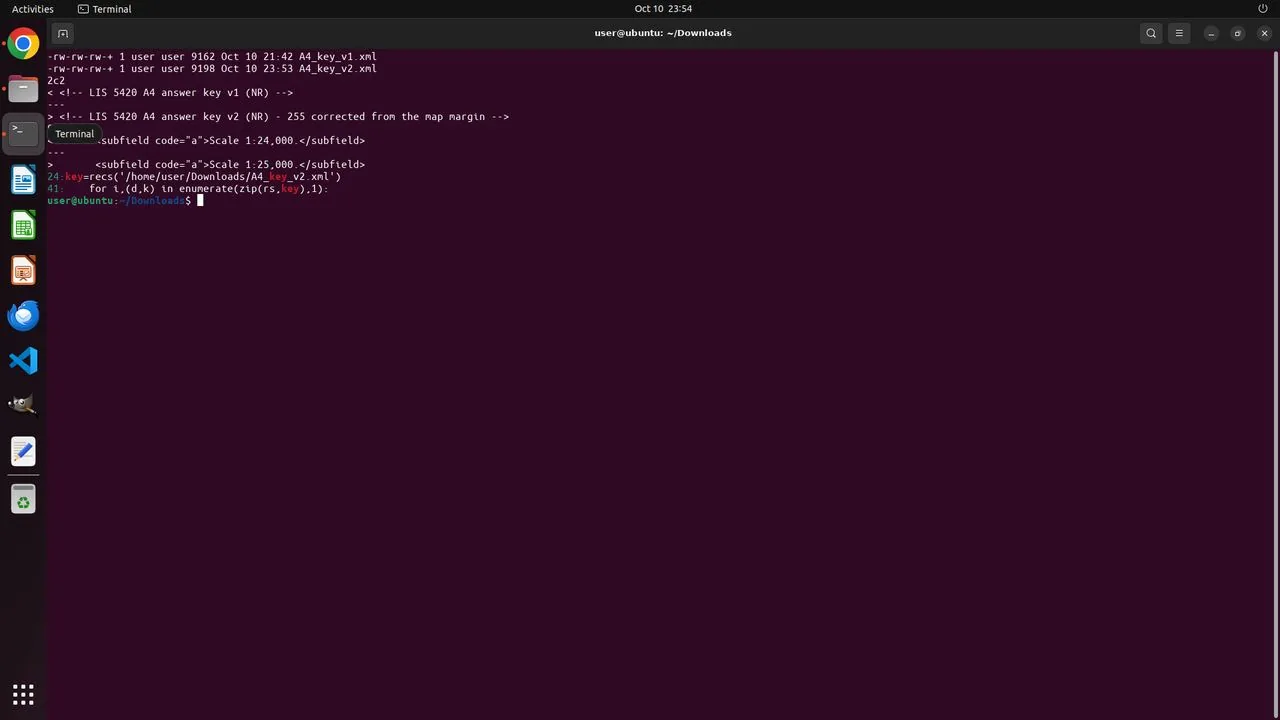Open the Files manager in the dock

pos(23,89)
